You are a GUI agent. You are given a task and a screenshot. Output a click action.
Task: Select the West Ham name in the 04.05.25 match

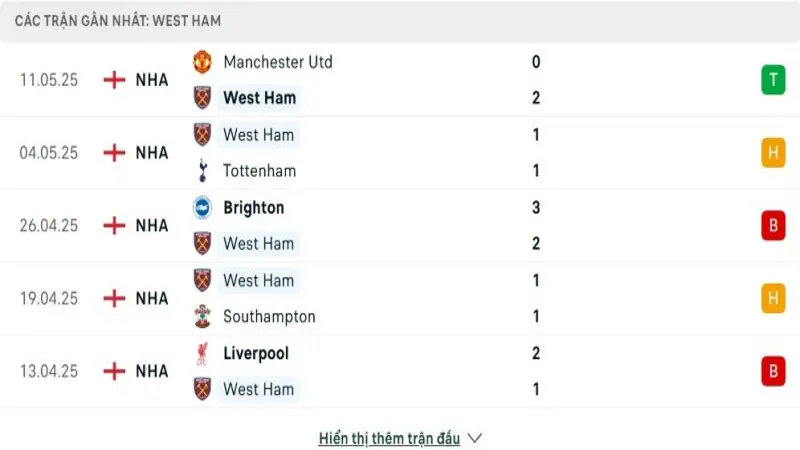click(x=259, y=135)
